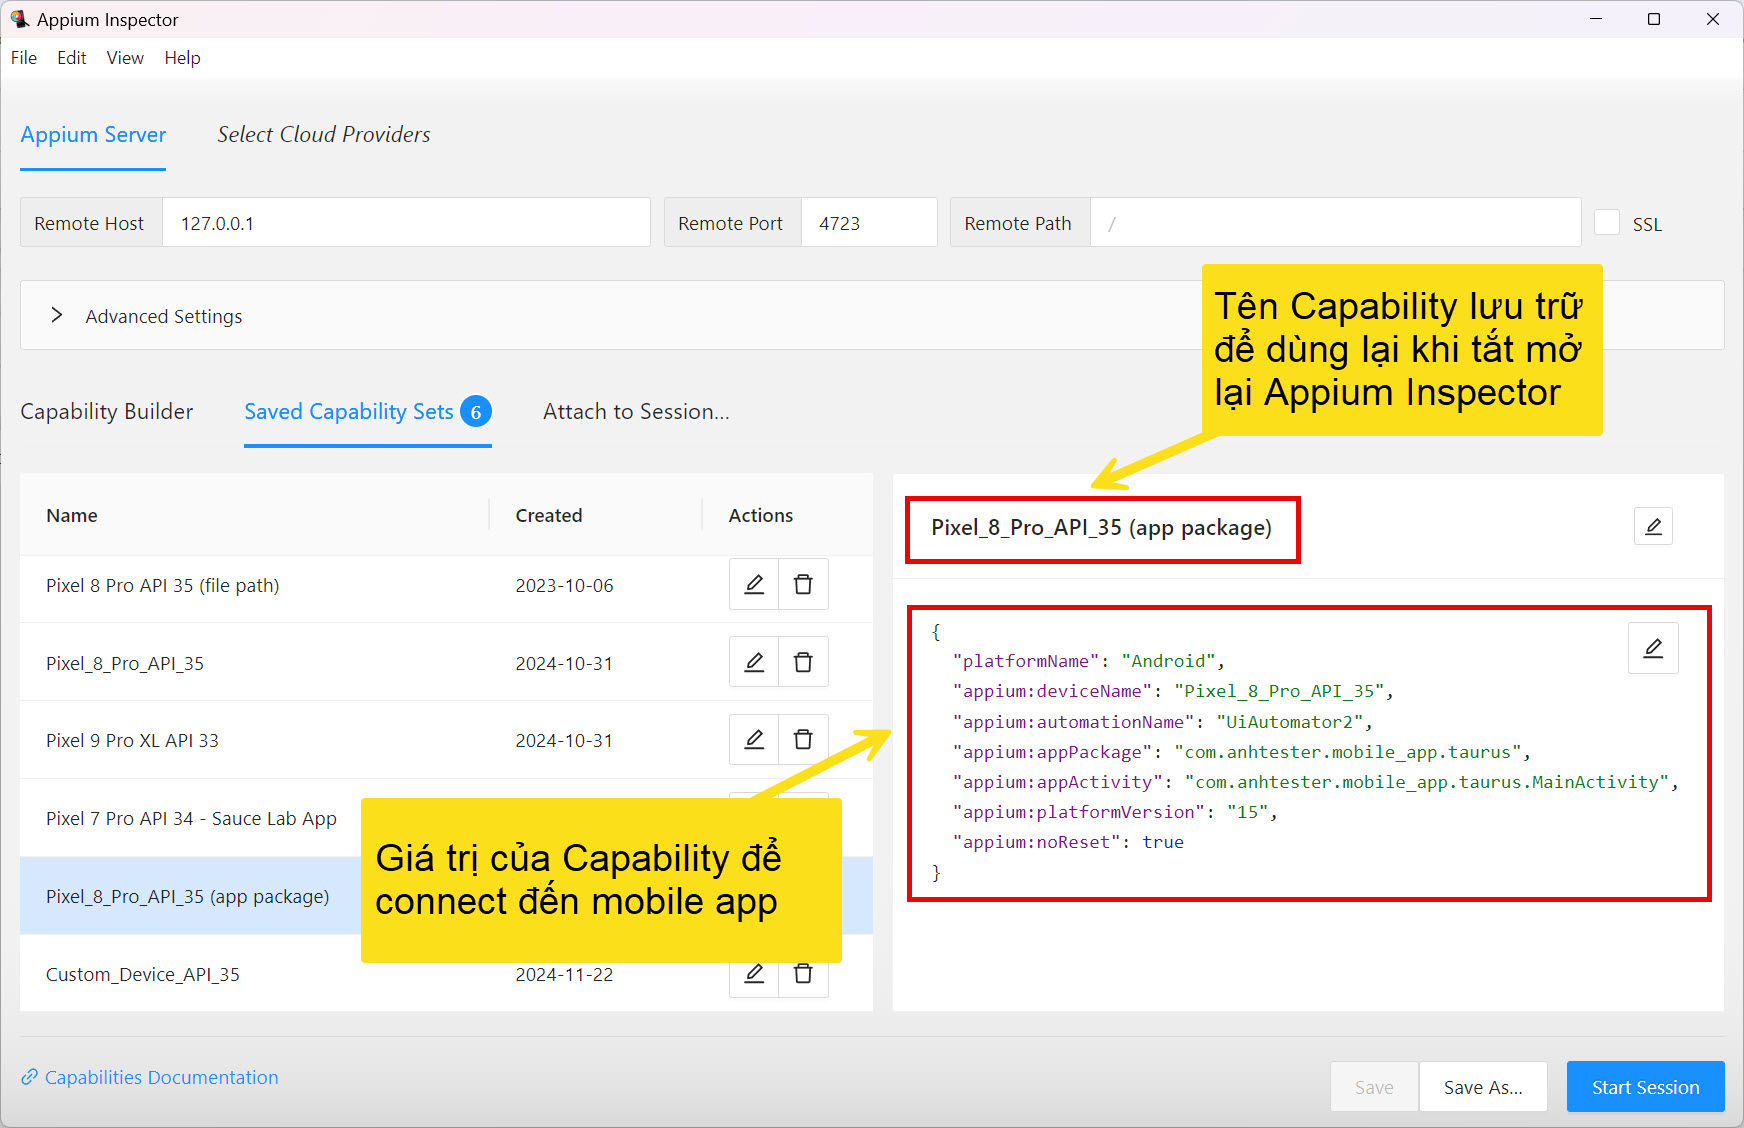The image size is (1744, 1128).
Task: Click the Created column header
Action: 548,515
